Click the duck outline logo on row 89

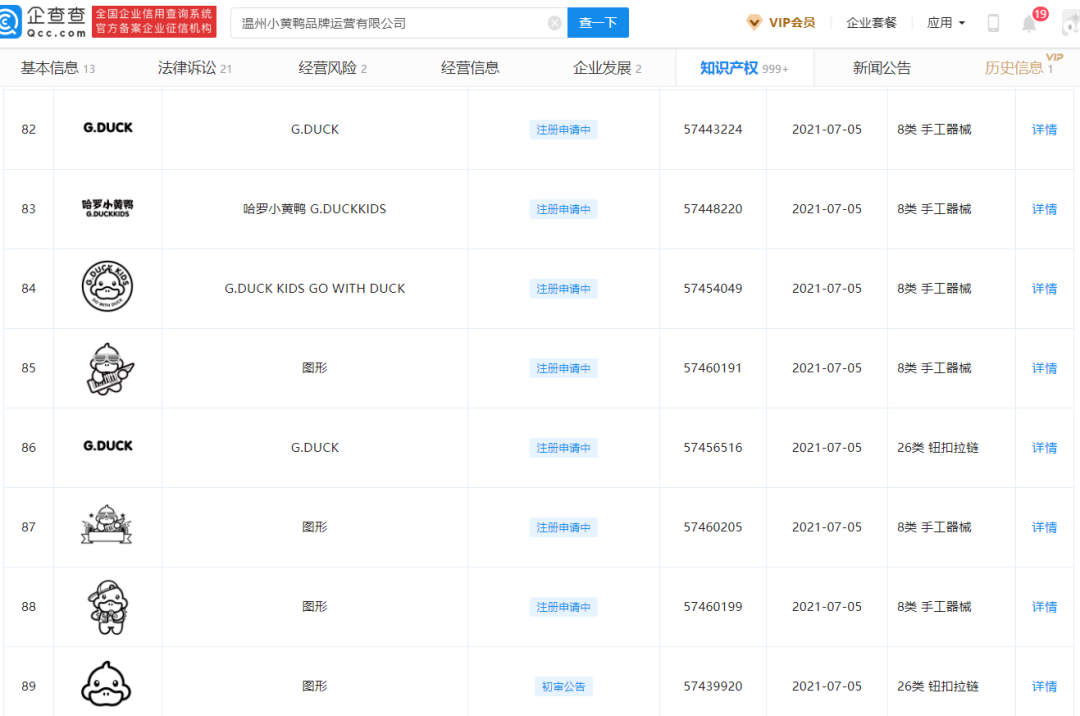coord(108,684)
